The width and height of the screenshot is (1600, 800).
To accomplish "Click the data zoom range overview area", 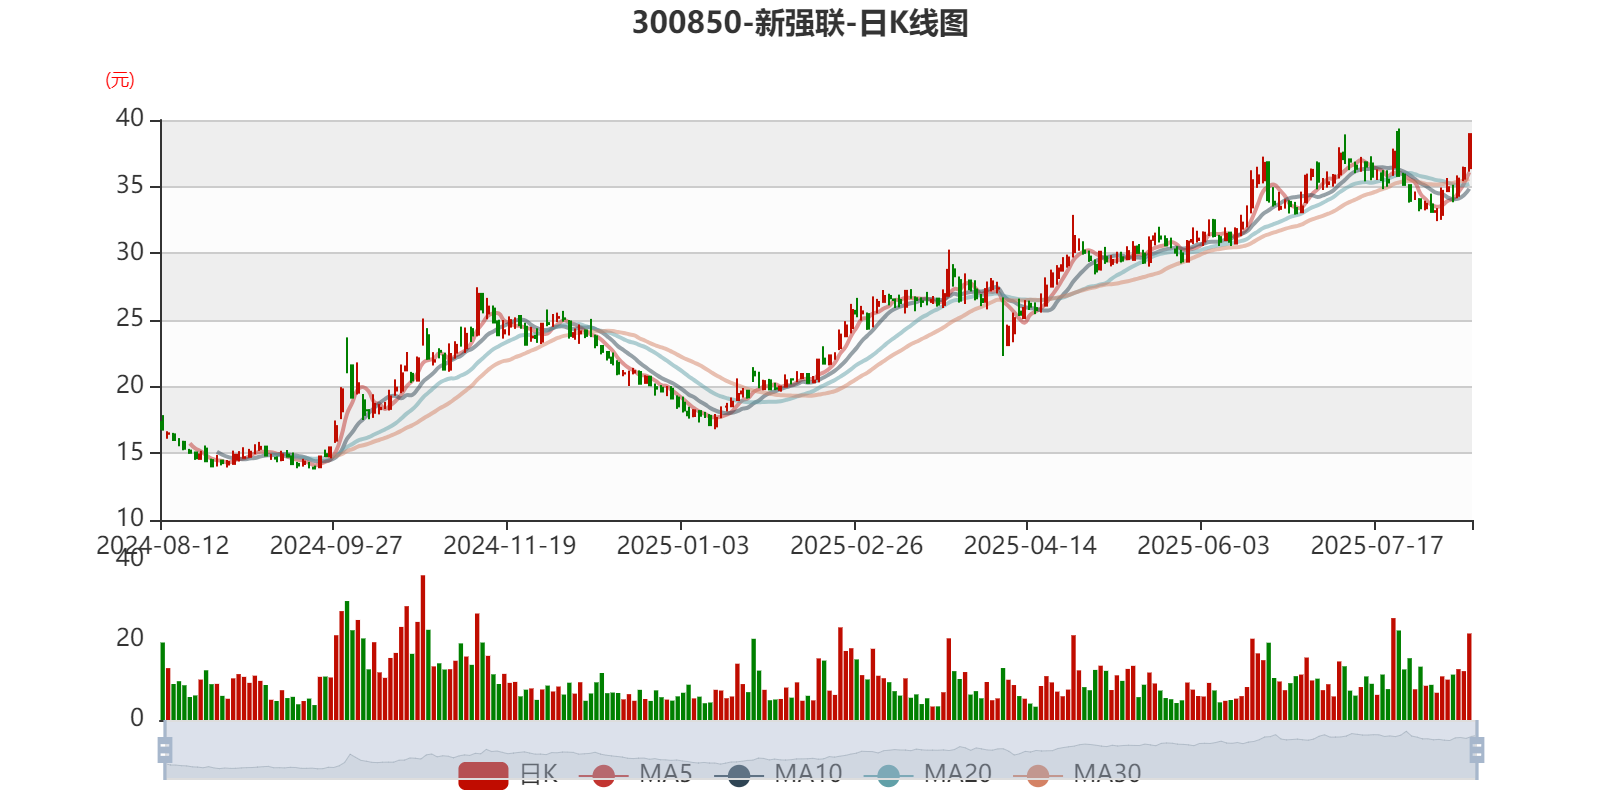I will click(x=820, y=749).
